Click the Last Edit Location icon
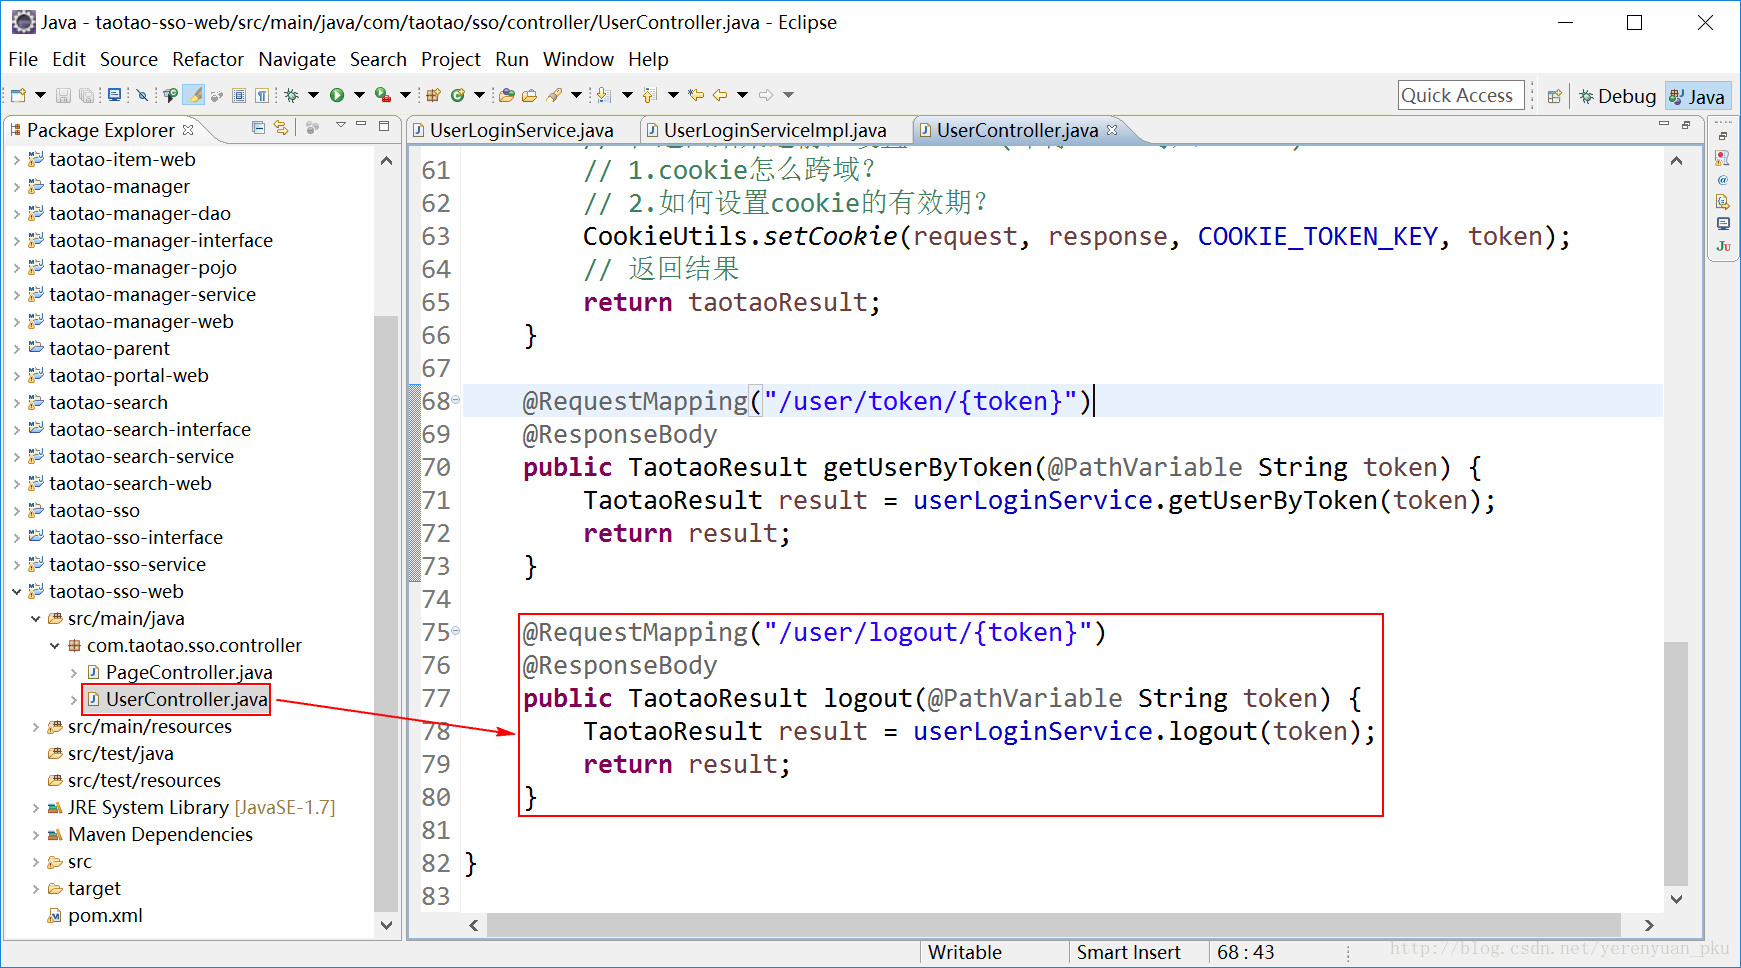The image size is (1741, 968). [696, 95]
